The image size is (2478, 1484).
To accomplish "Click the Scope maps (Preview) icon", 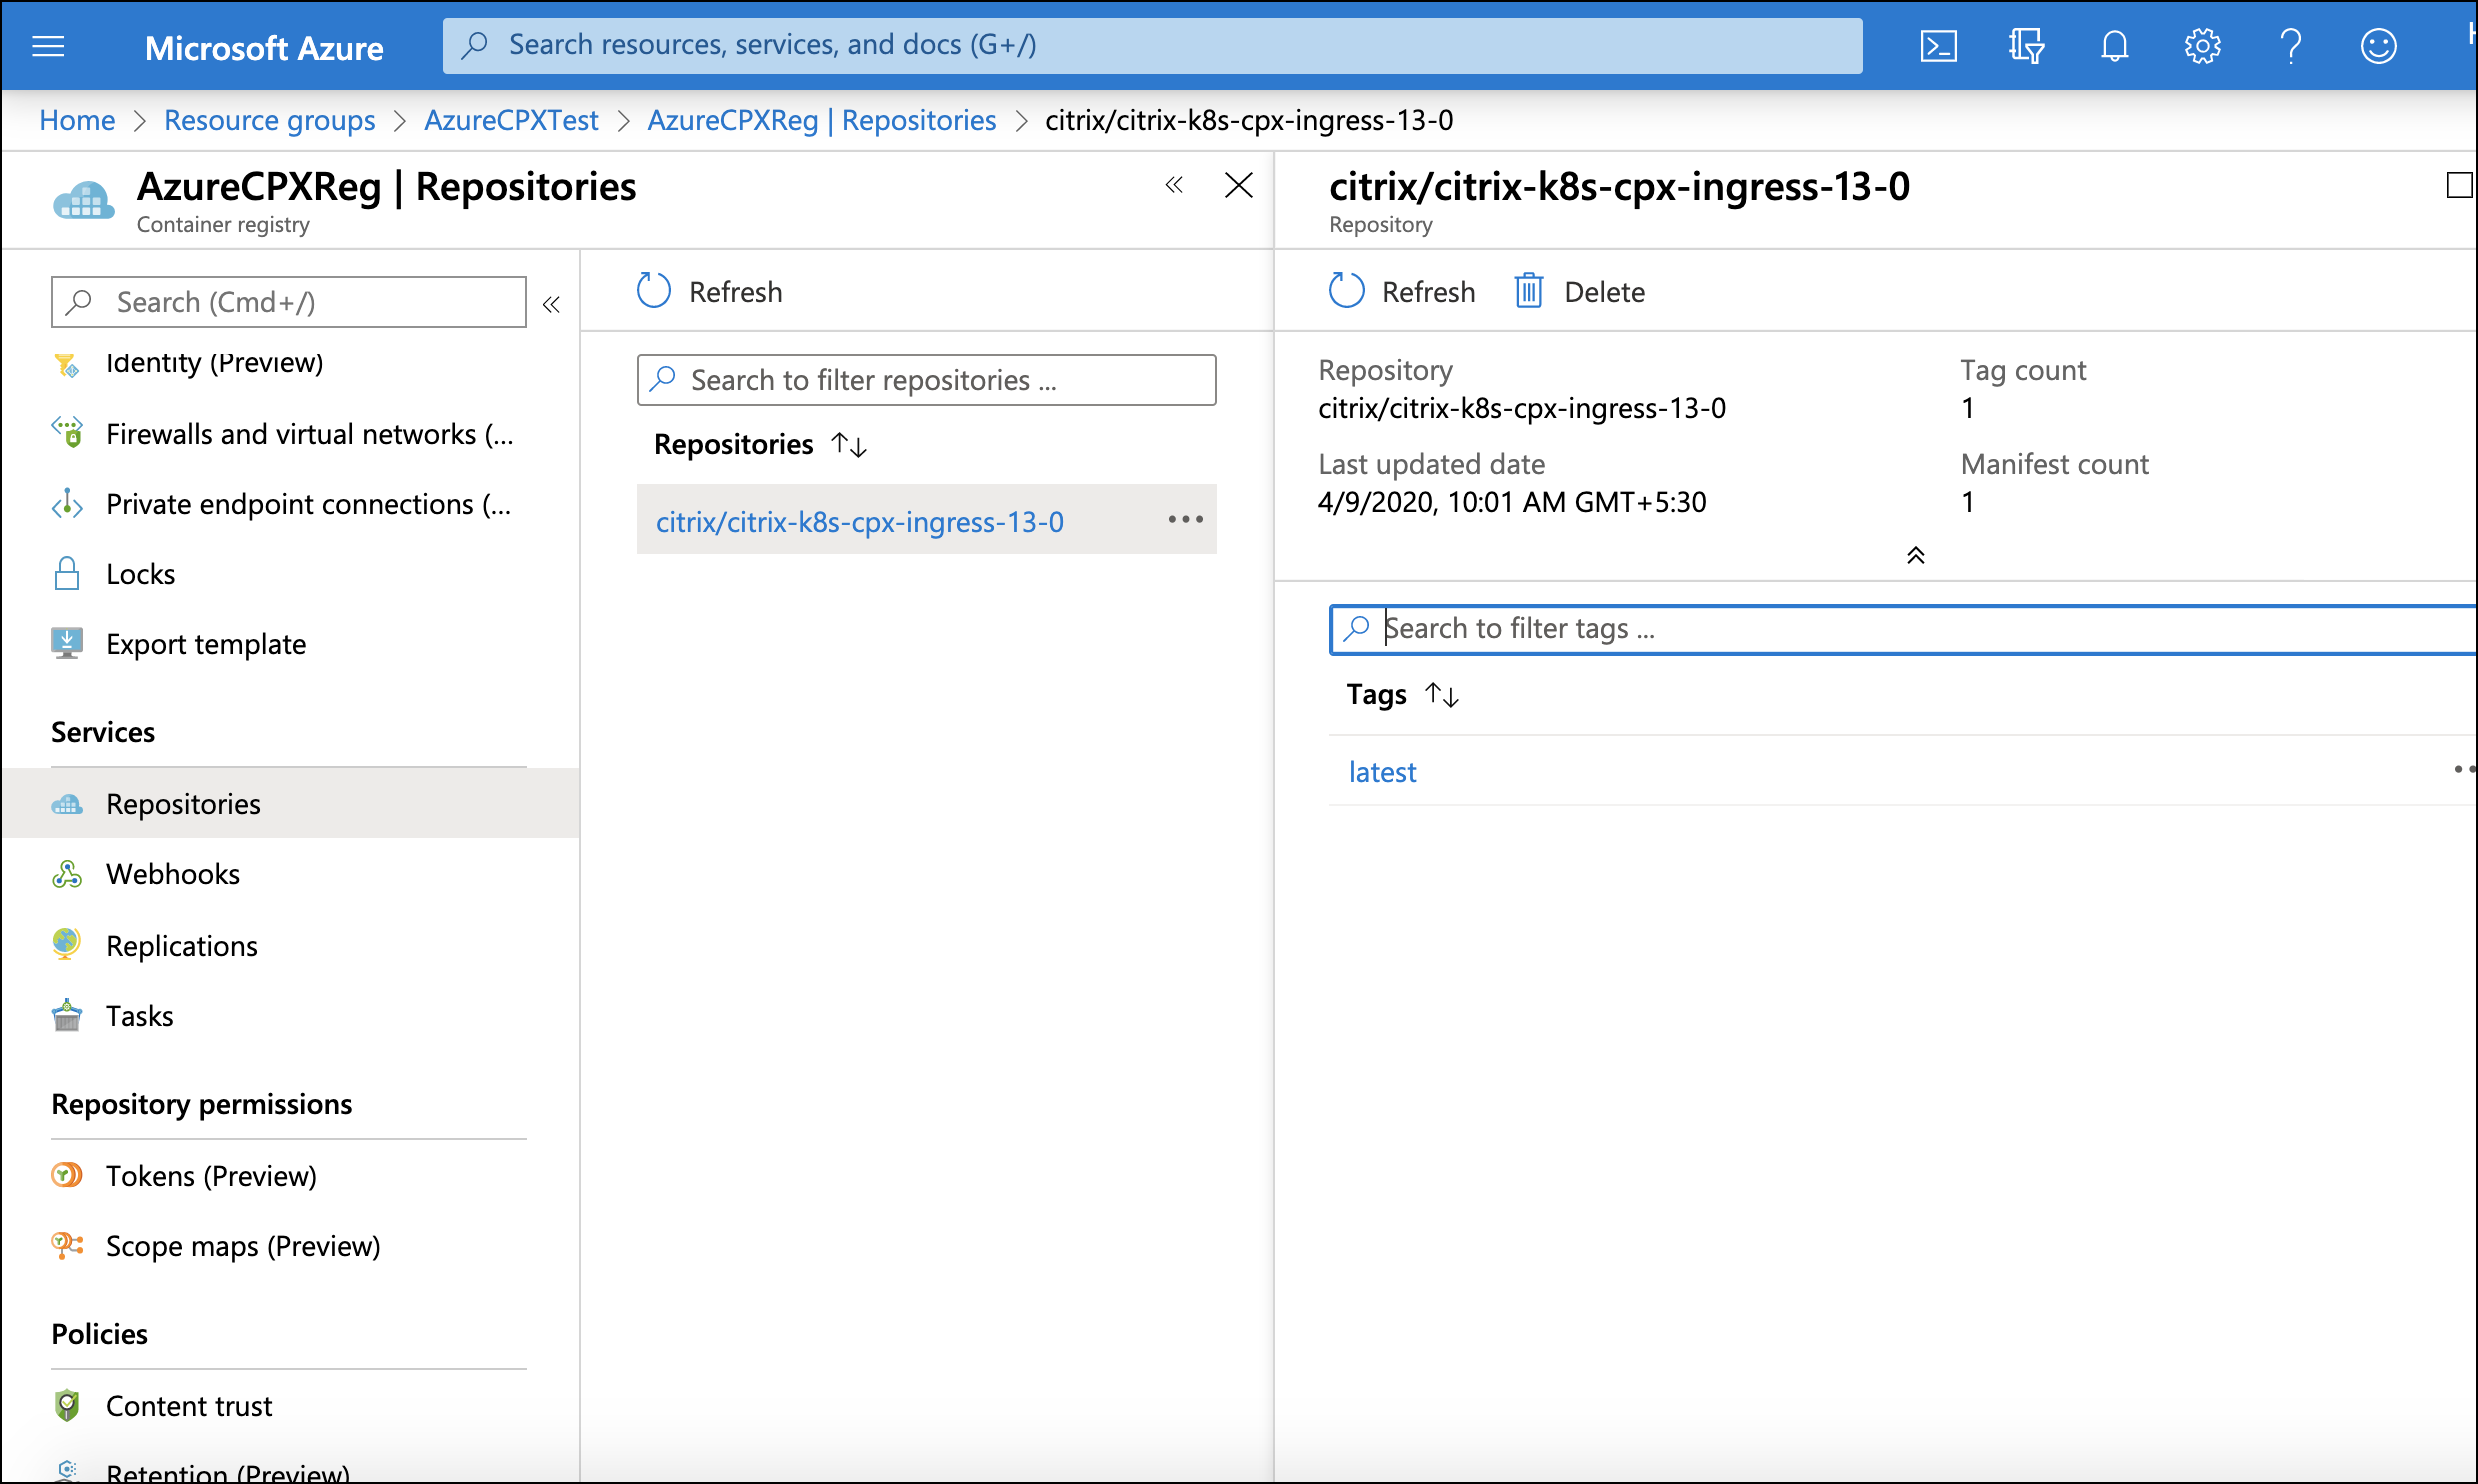I will (67, 1245).
